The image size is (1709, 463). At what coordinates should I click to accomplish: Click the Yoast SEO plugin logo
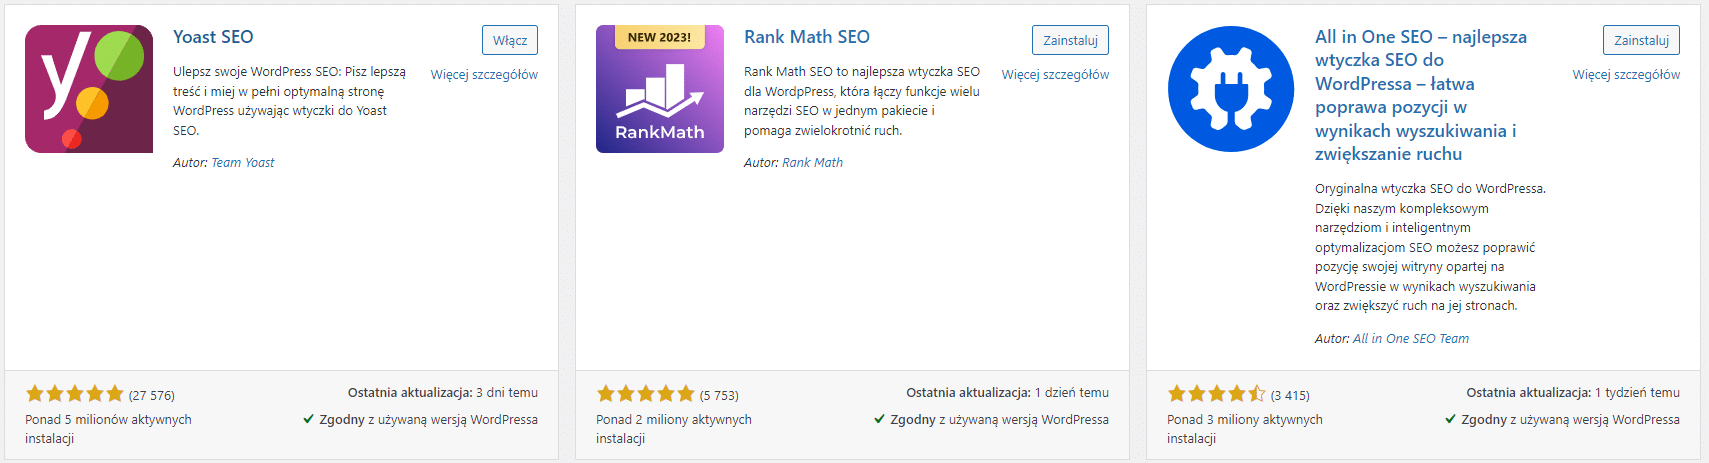tap(89, 89)
